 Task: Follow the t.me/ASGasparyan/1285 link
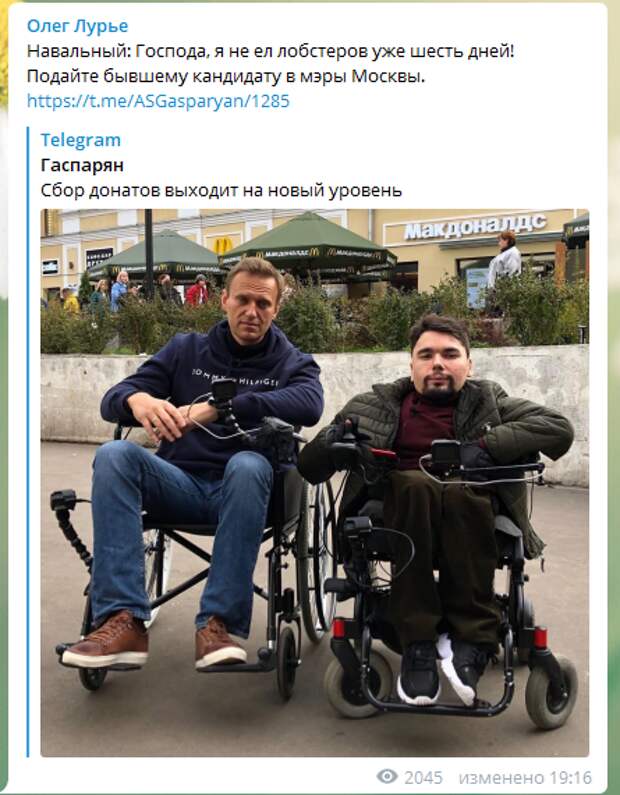[x=158, y=101]
